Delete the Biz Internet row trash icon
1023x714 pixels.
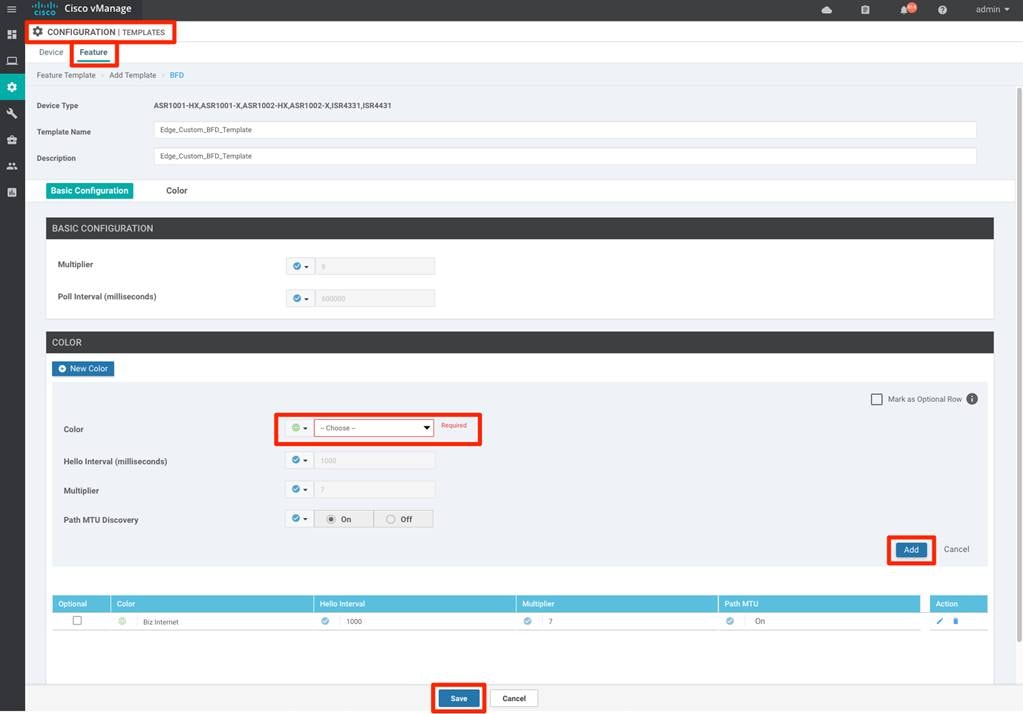pos(956,621)
